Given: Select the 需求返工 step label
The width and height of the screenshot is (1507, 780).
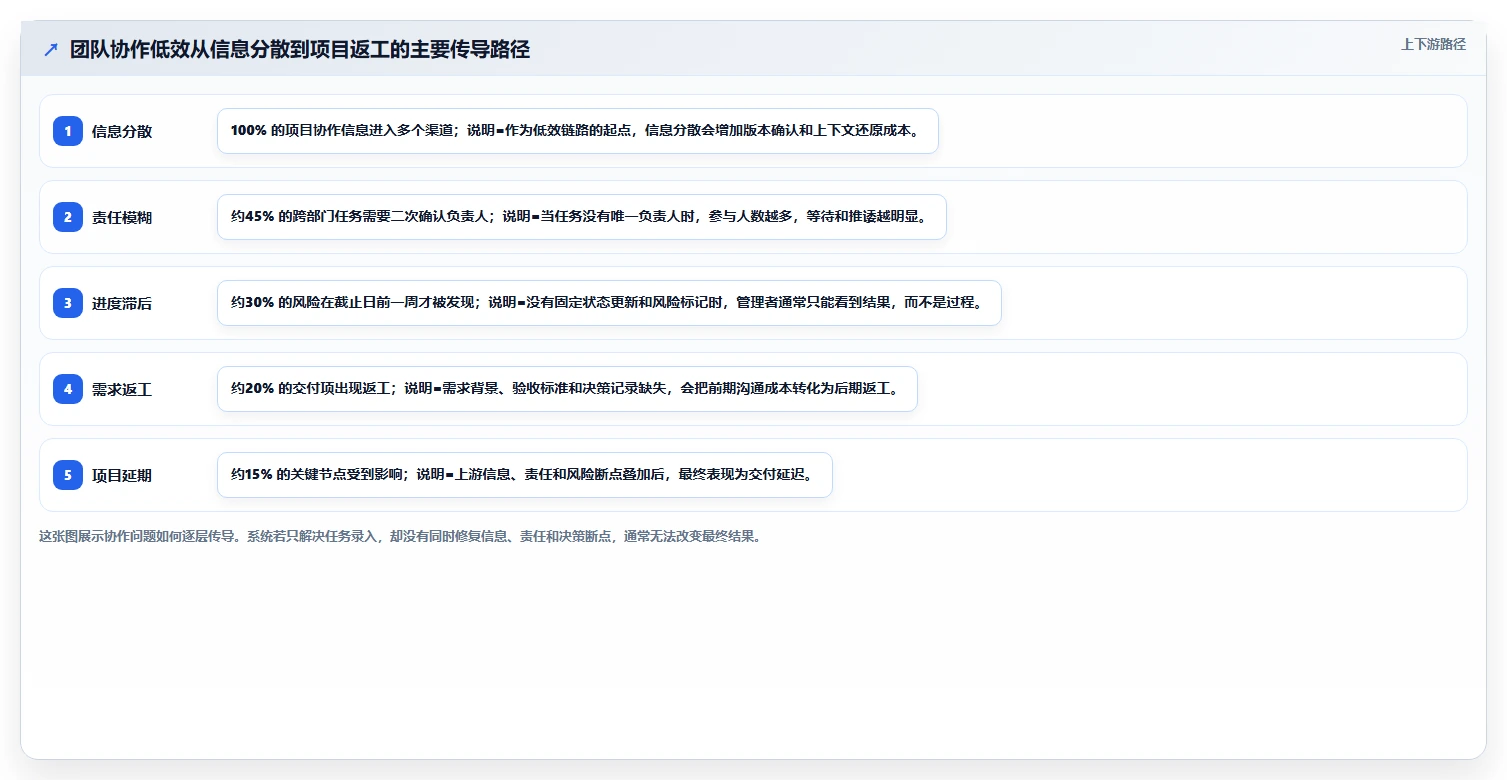Looking at the screenshot, I should tap(122, 389).
